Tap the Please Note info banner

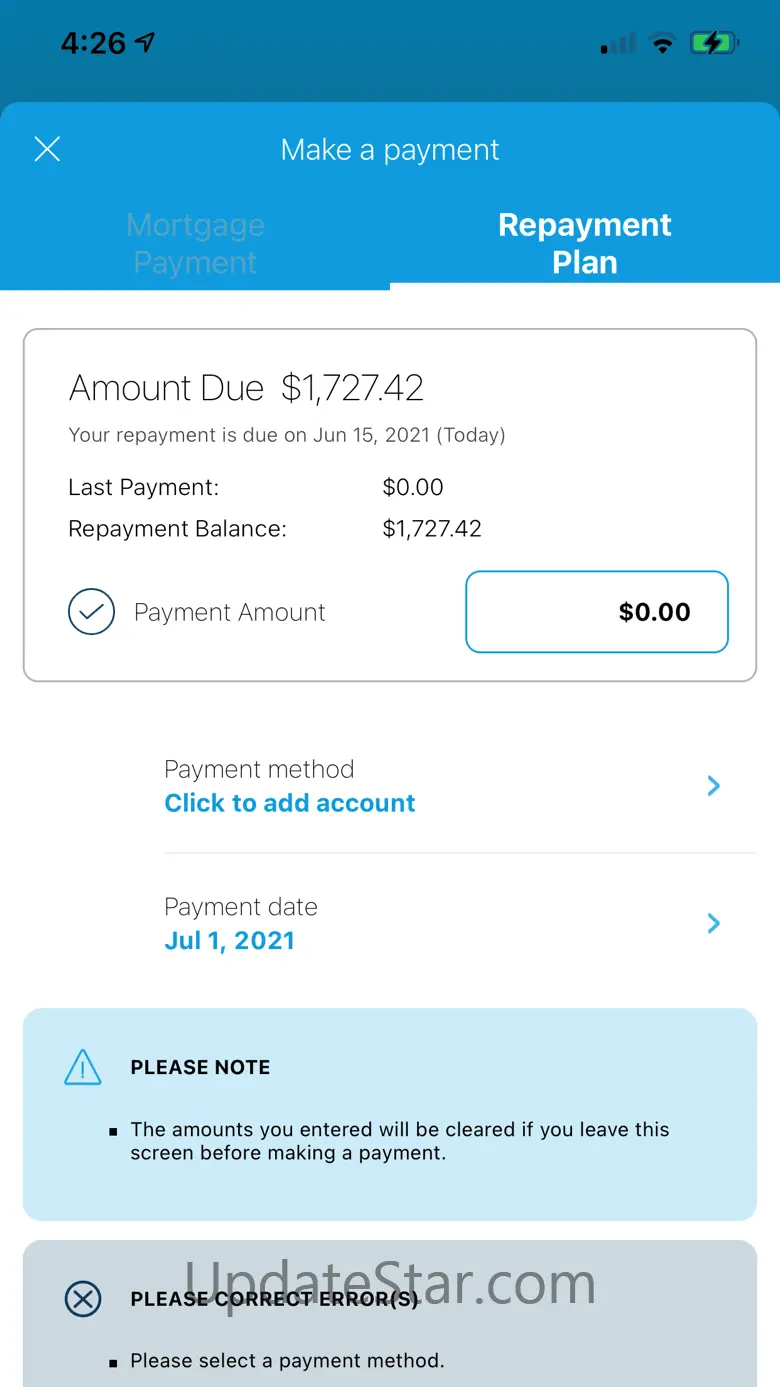click(x=390, y=1114)
